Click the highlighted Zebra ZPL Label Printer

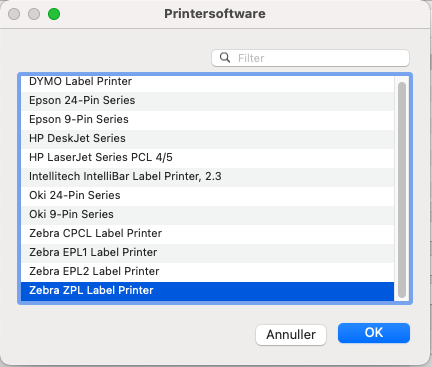point(207,291)
